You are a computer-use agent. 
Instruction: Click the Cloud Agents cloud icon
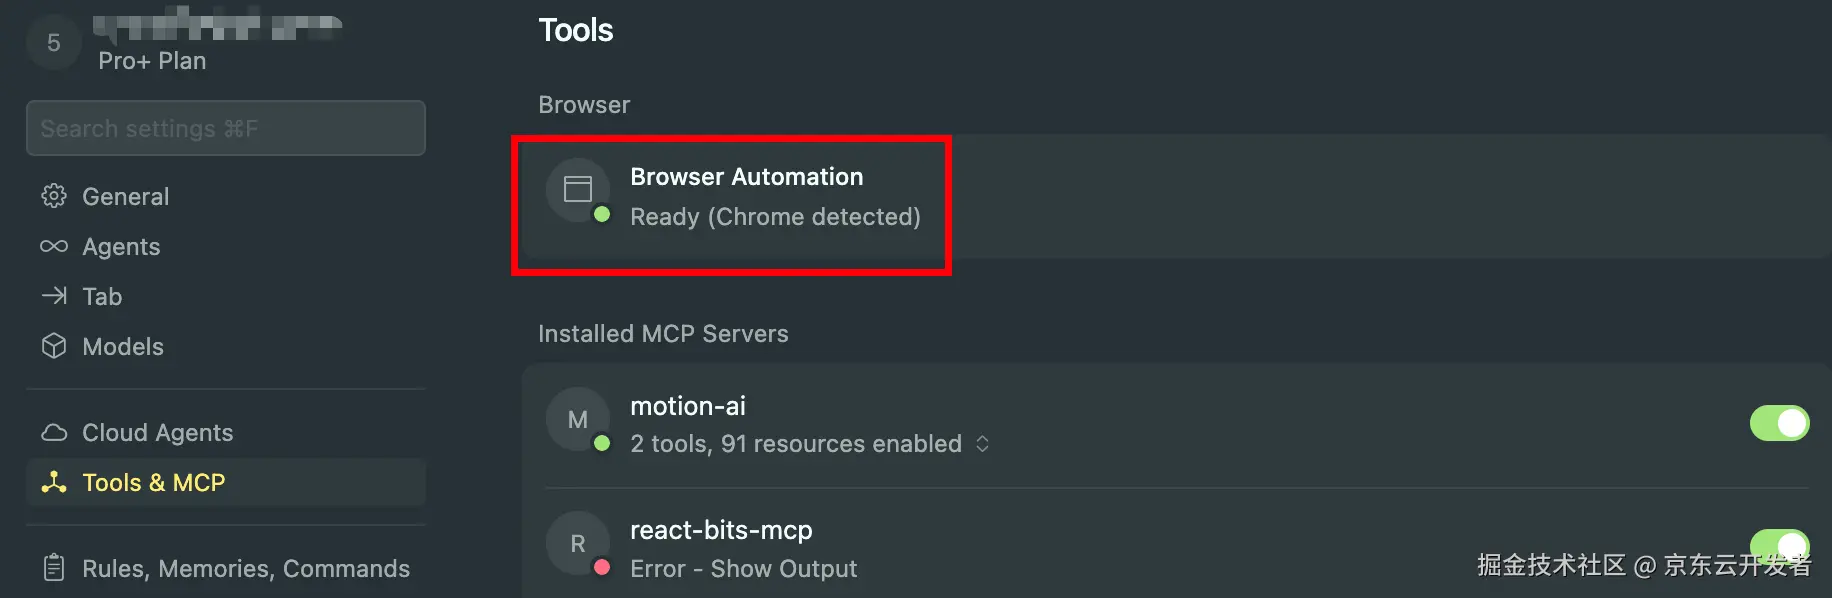(x=54, y=432)
